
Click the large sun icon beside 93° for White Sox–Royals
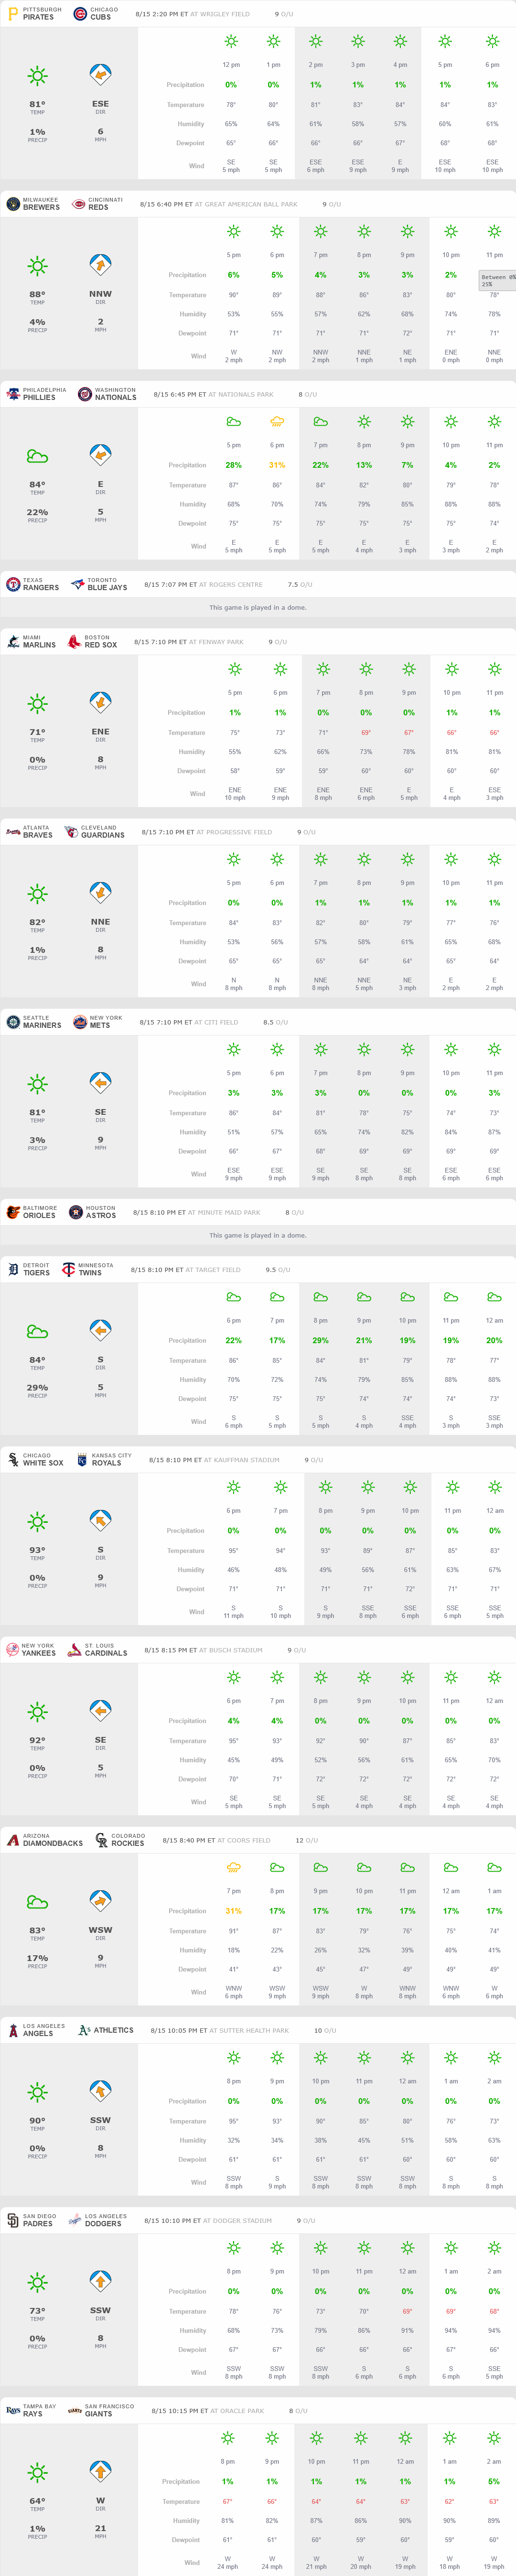click(37, 1521)
